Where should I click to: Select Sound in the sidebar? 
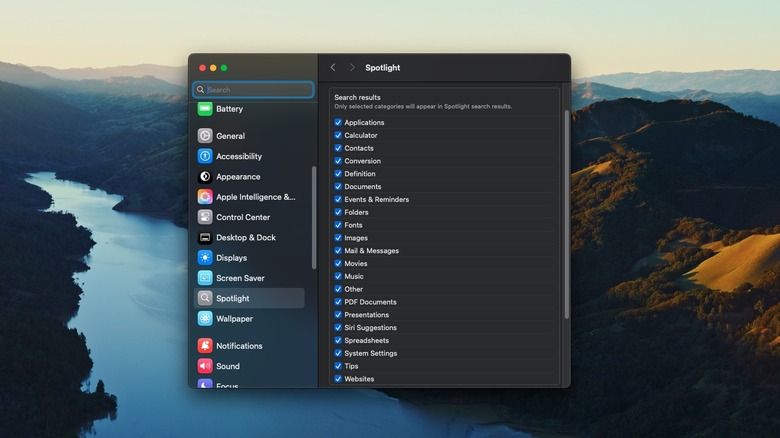228,366
